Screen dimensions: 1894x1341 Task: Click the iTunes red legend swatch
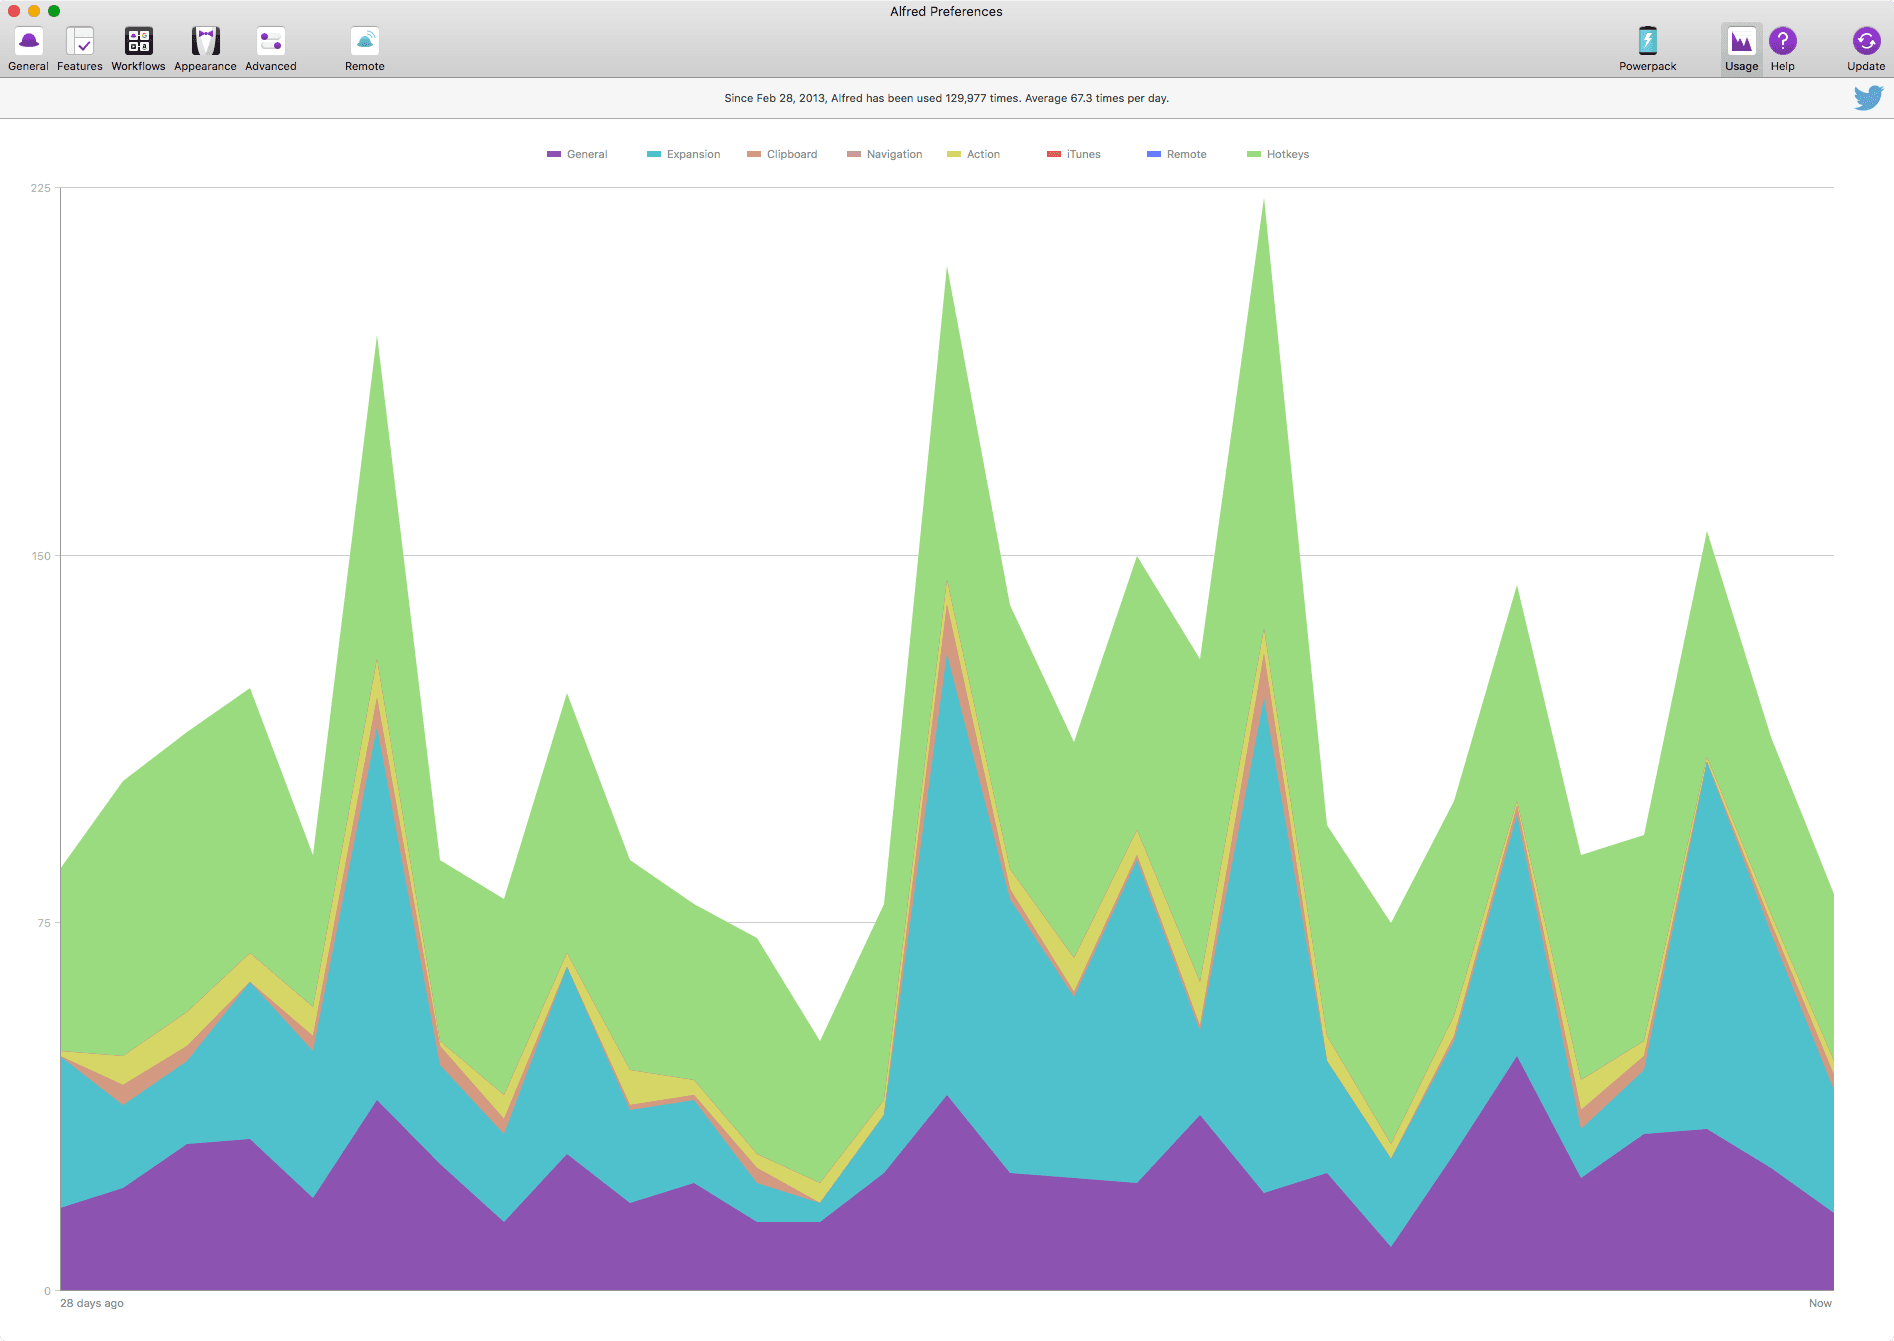(x=1054, y=154)
